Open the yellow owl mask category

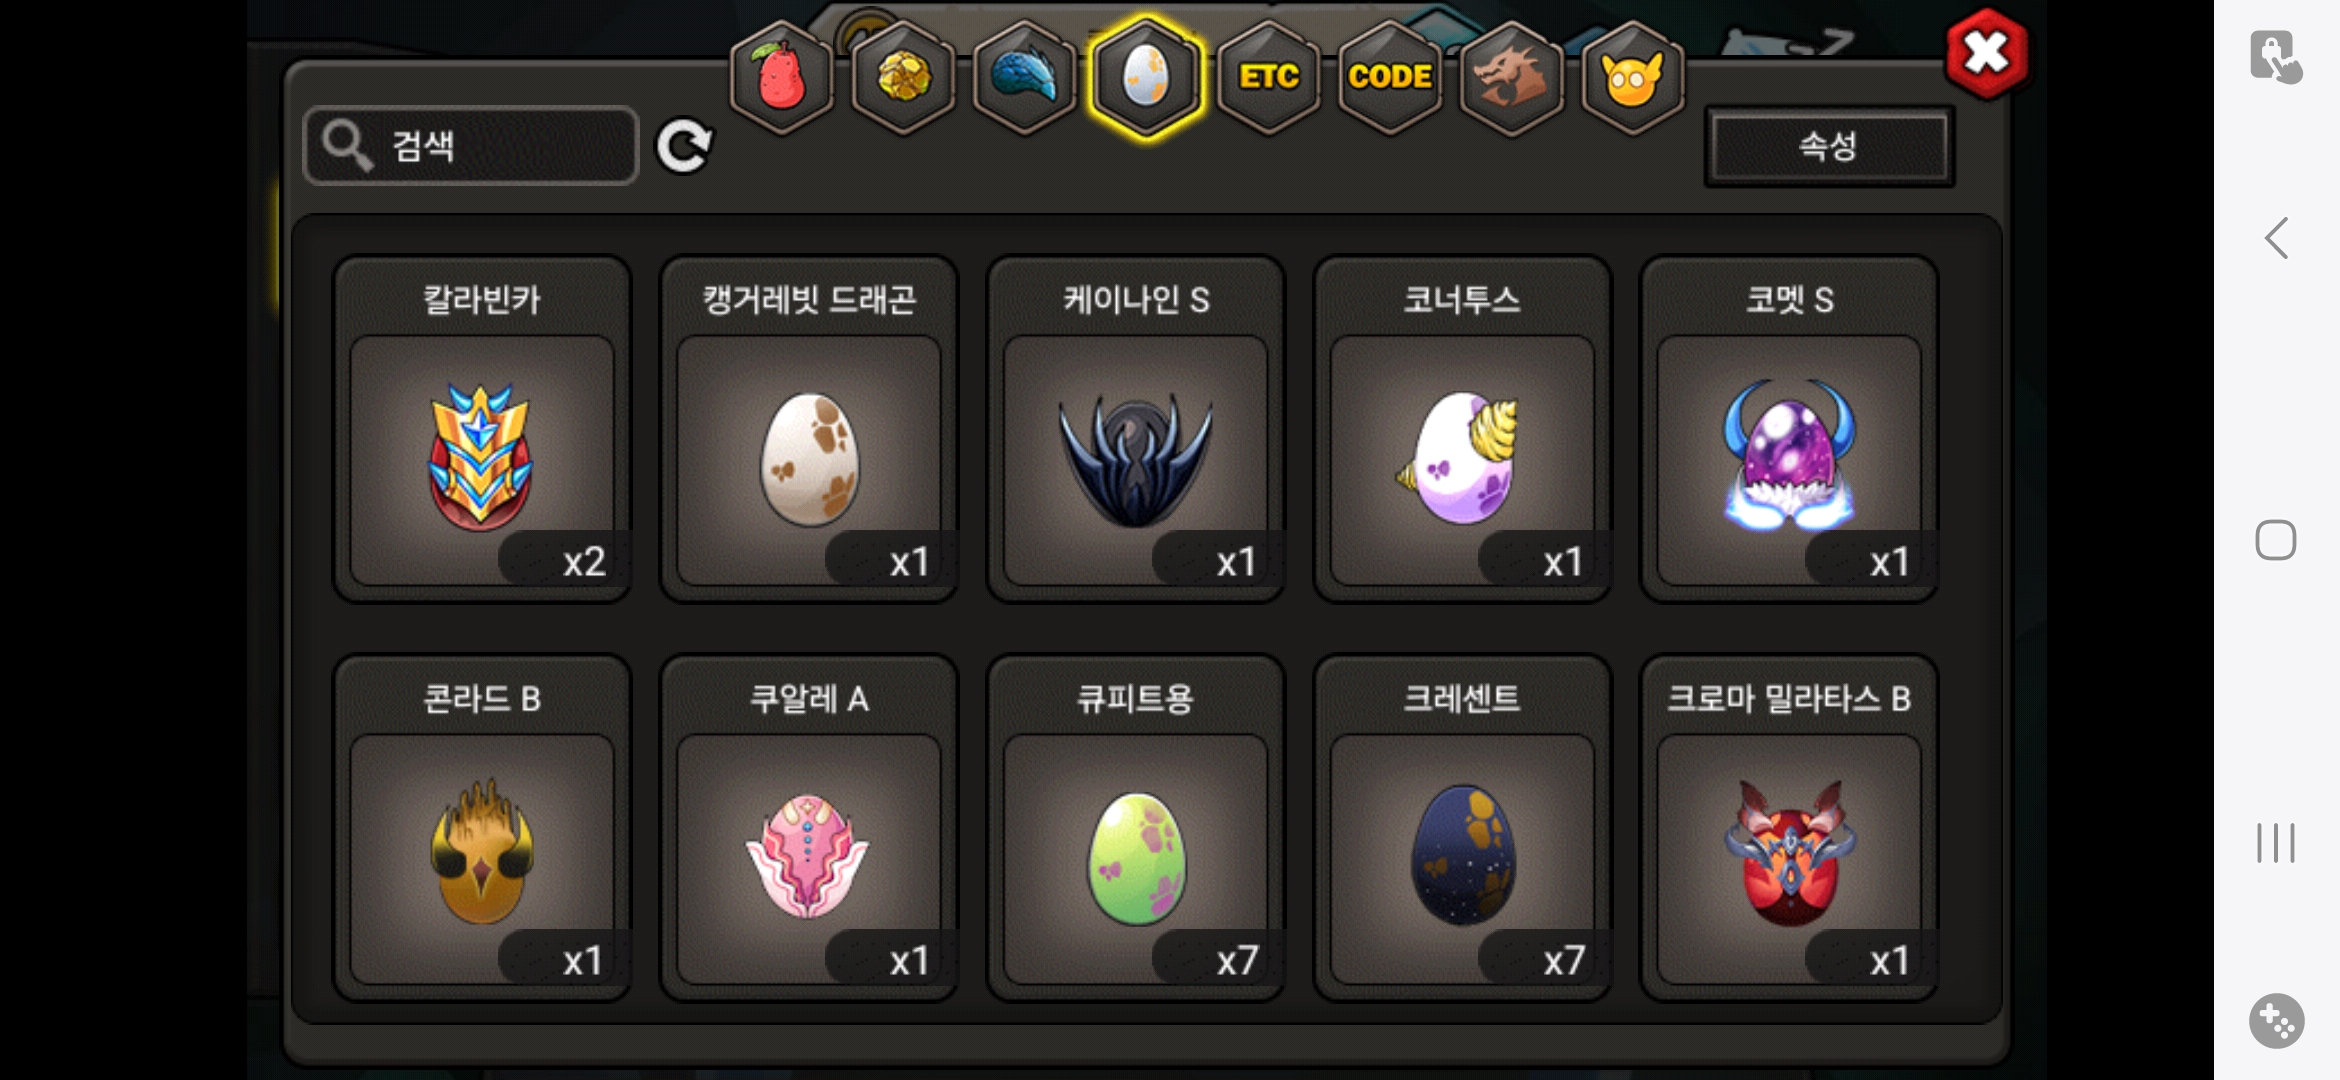point(1632,76)
